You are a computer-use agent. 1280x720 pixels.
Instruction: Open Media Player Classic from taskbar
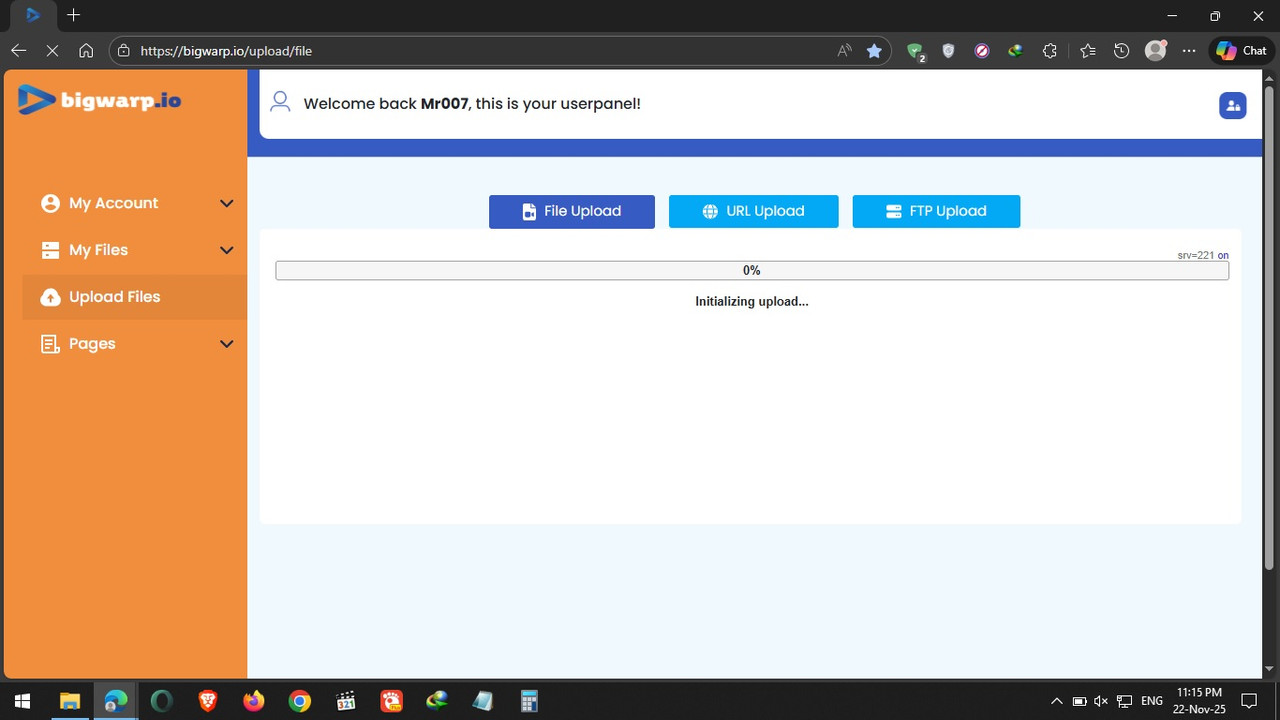346,701
